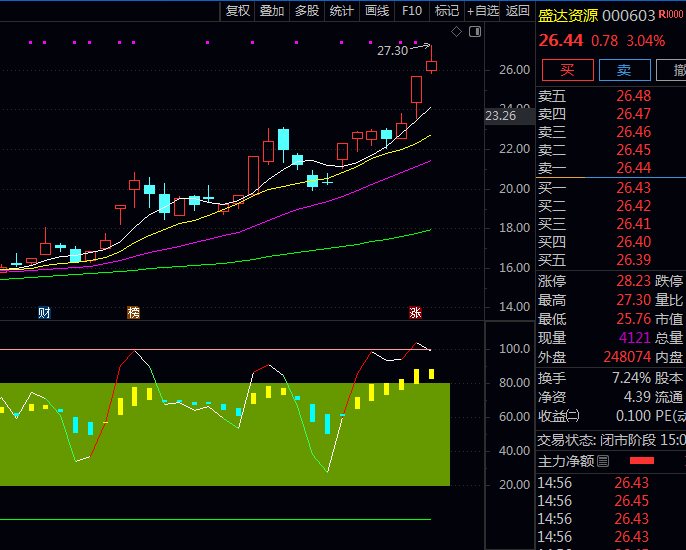Select the 卖三 price 26.46
The image size is (686, 550).
pos(634,132)
